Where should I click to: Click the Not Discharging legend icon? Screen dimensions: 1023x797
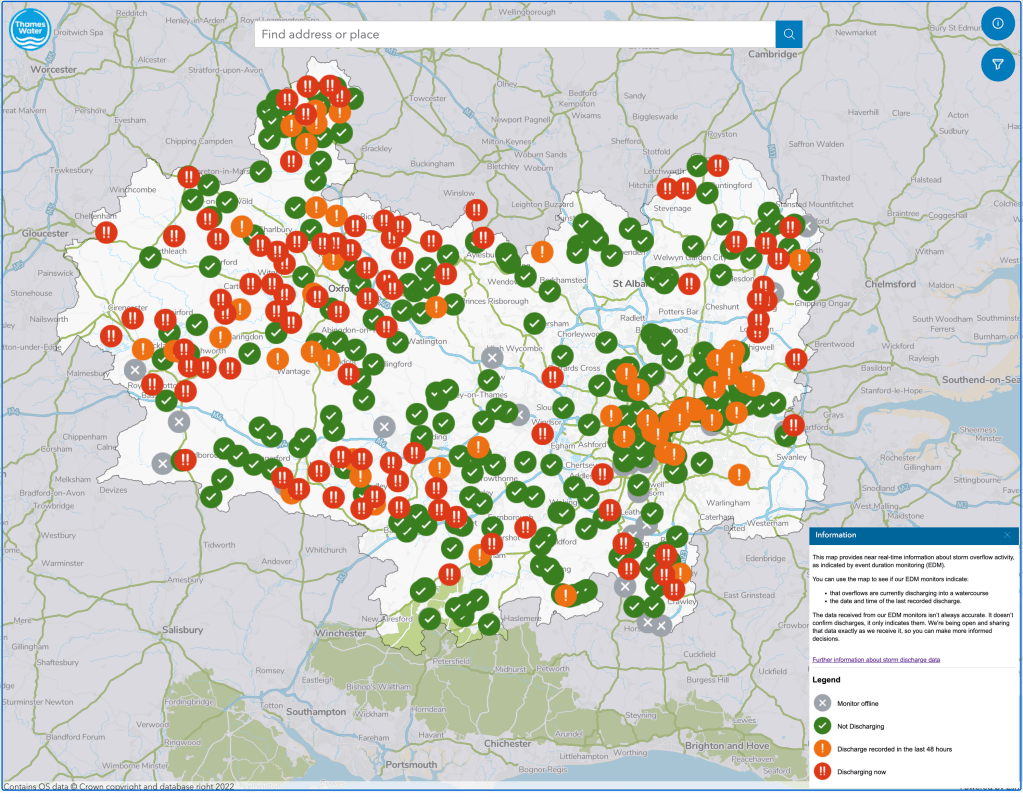pos(822,726)
